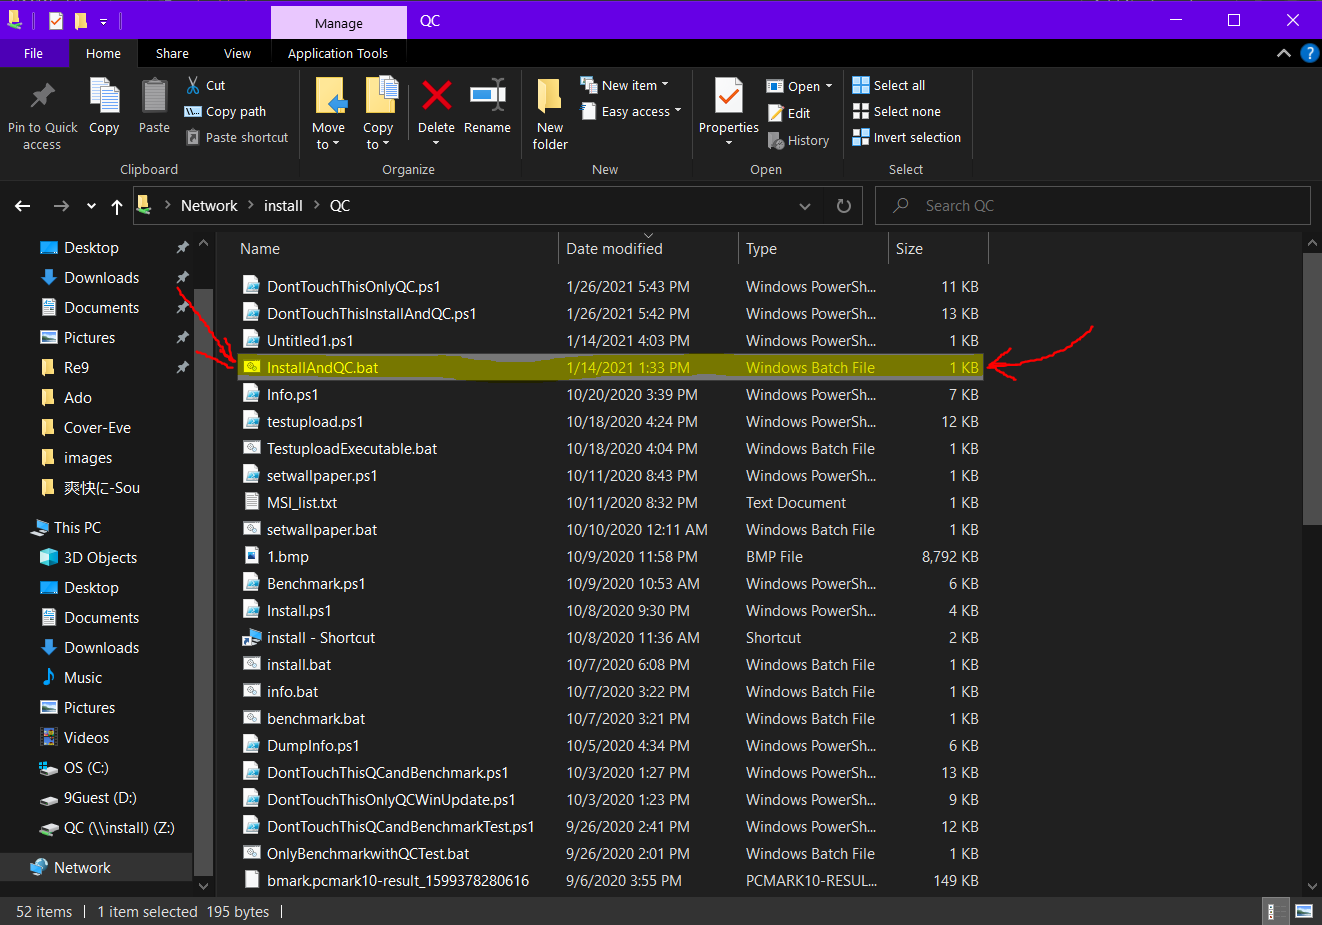The width and height of the screenshot is (1322, 925).
Task: Go up one directory level
Action: click(117, 206)
